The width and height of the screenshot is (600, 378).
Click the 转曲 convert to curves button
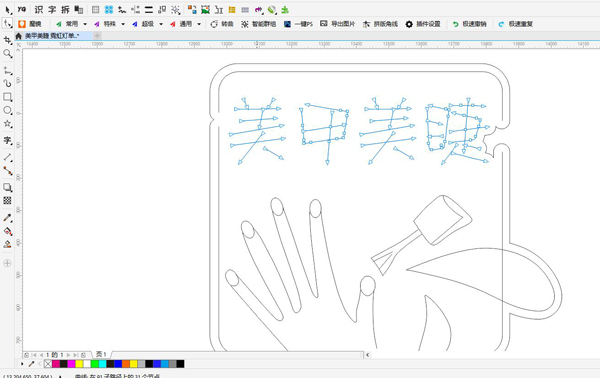tap(222, 24)
